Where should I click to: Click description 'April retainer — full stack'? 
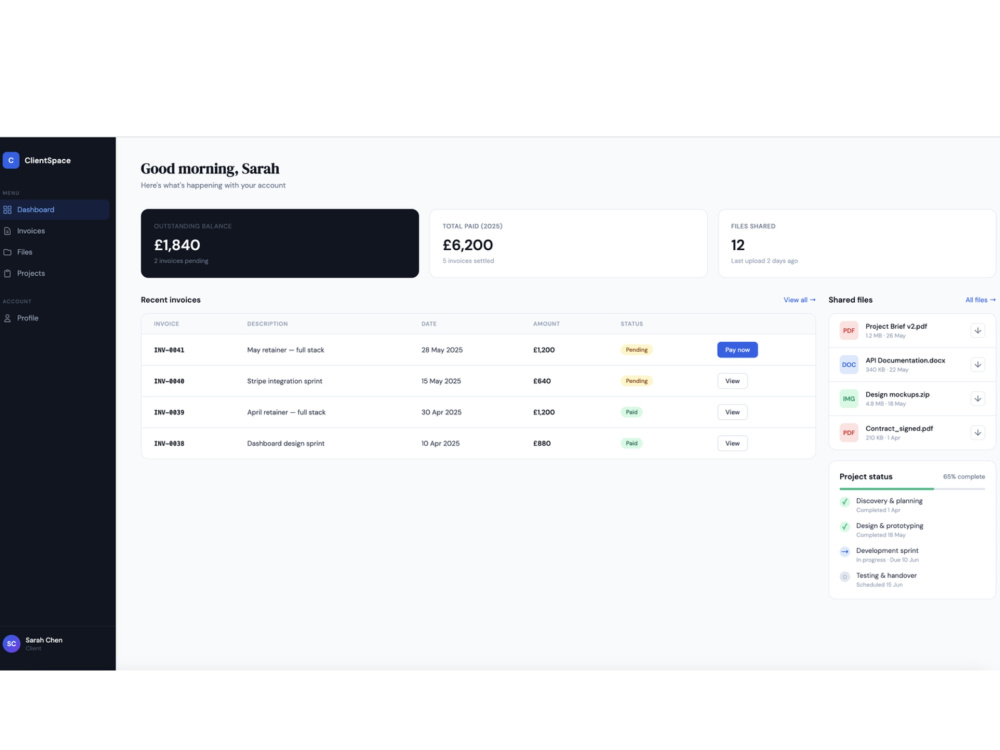[286, 413]
